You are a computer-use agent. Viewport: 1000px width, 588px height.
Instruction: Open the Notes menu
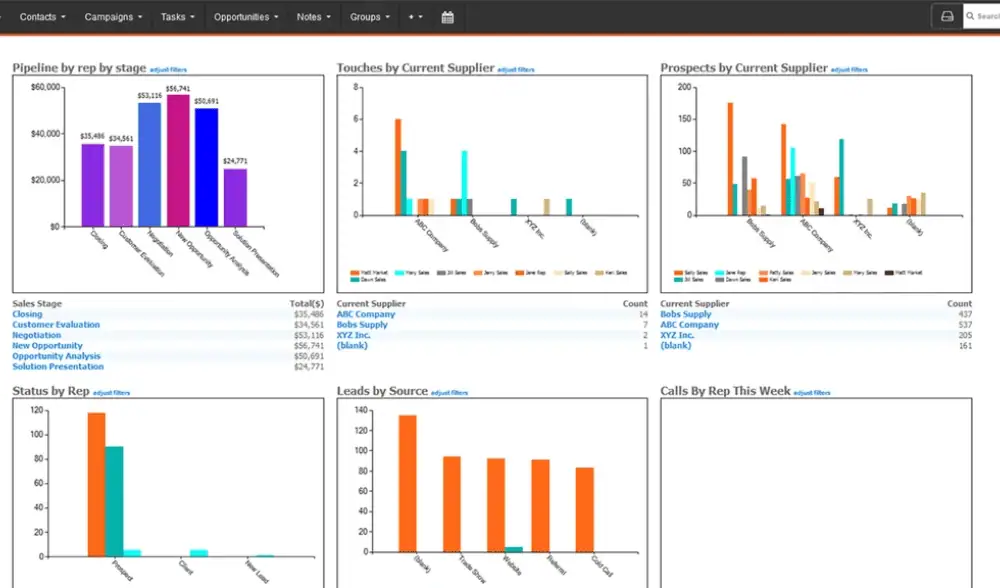[x=313, y=17]
